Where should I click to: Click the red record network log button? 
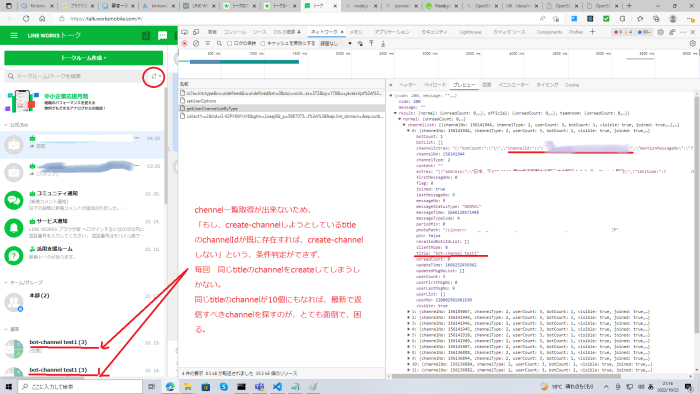[x=184, y=43]
